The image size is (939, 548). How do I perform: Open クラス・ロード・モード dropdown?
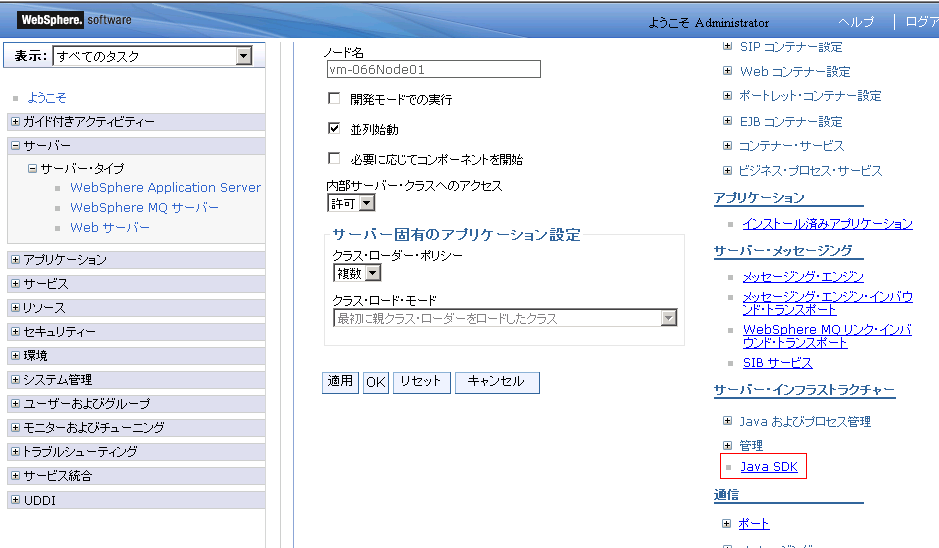[x=505, y=318]
